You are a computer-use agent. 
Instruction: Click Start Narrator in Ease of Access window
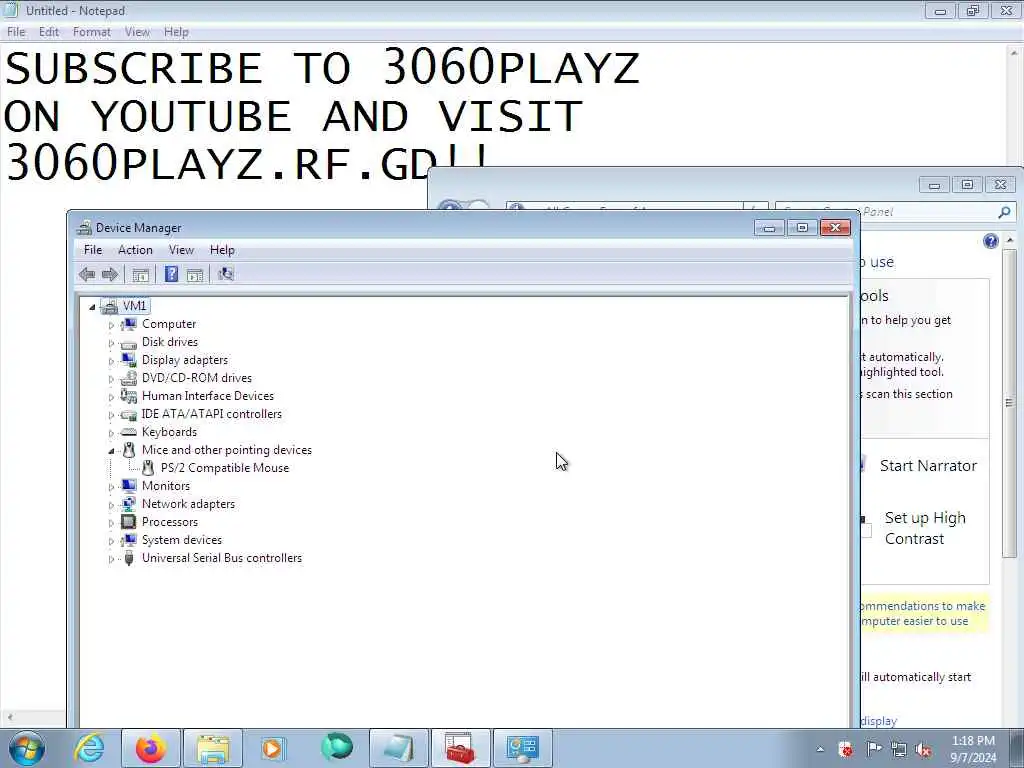point(928,466)
